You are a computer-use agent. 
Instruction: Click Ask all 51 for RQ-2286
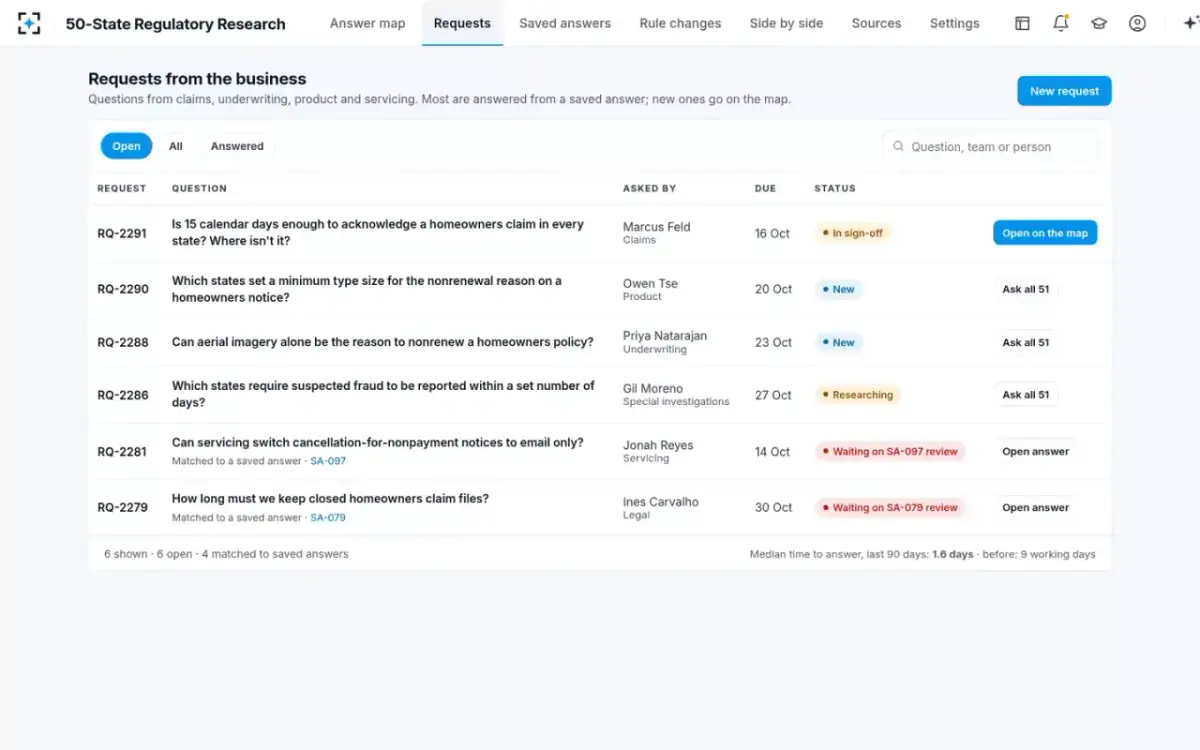[1026, 395]
